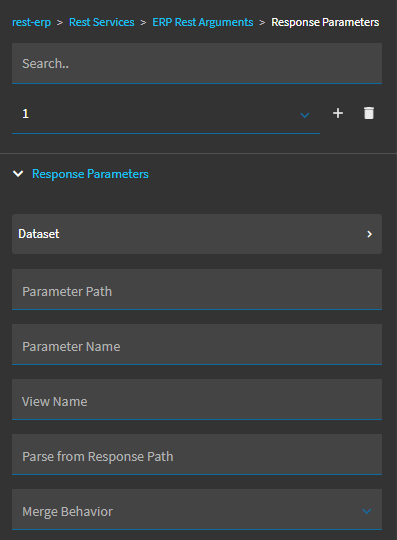The height and width of the screenshot is (540, 397).
Task: Open the Dataset row
Action: (197, 234)
